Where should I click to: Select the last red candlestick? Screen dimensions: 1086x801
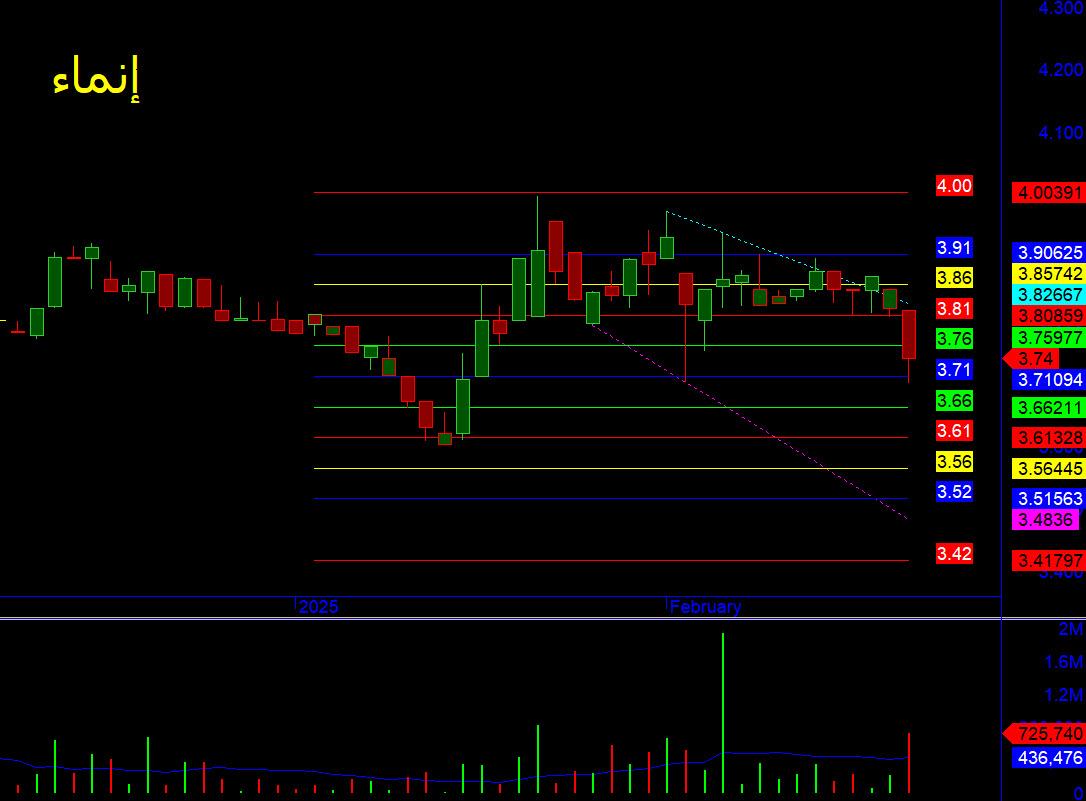click(909, 334)
